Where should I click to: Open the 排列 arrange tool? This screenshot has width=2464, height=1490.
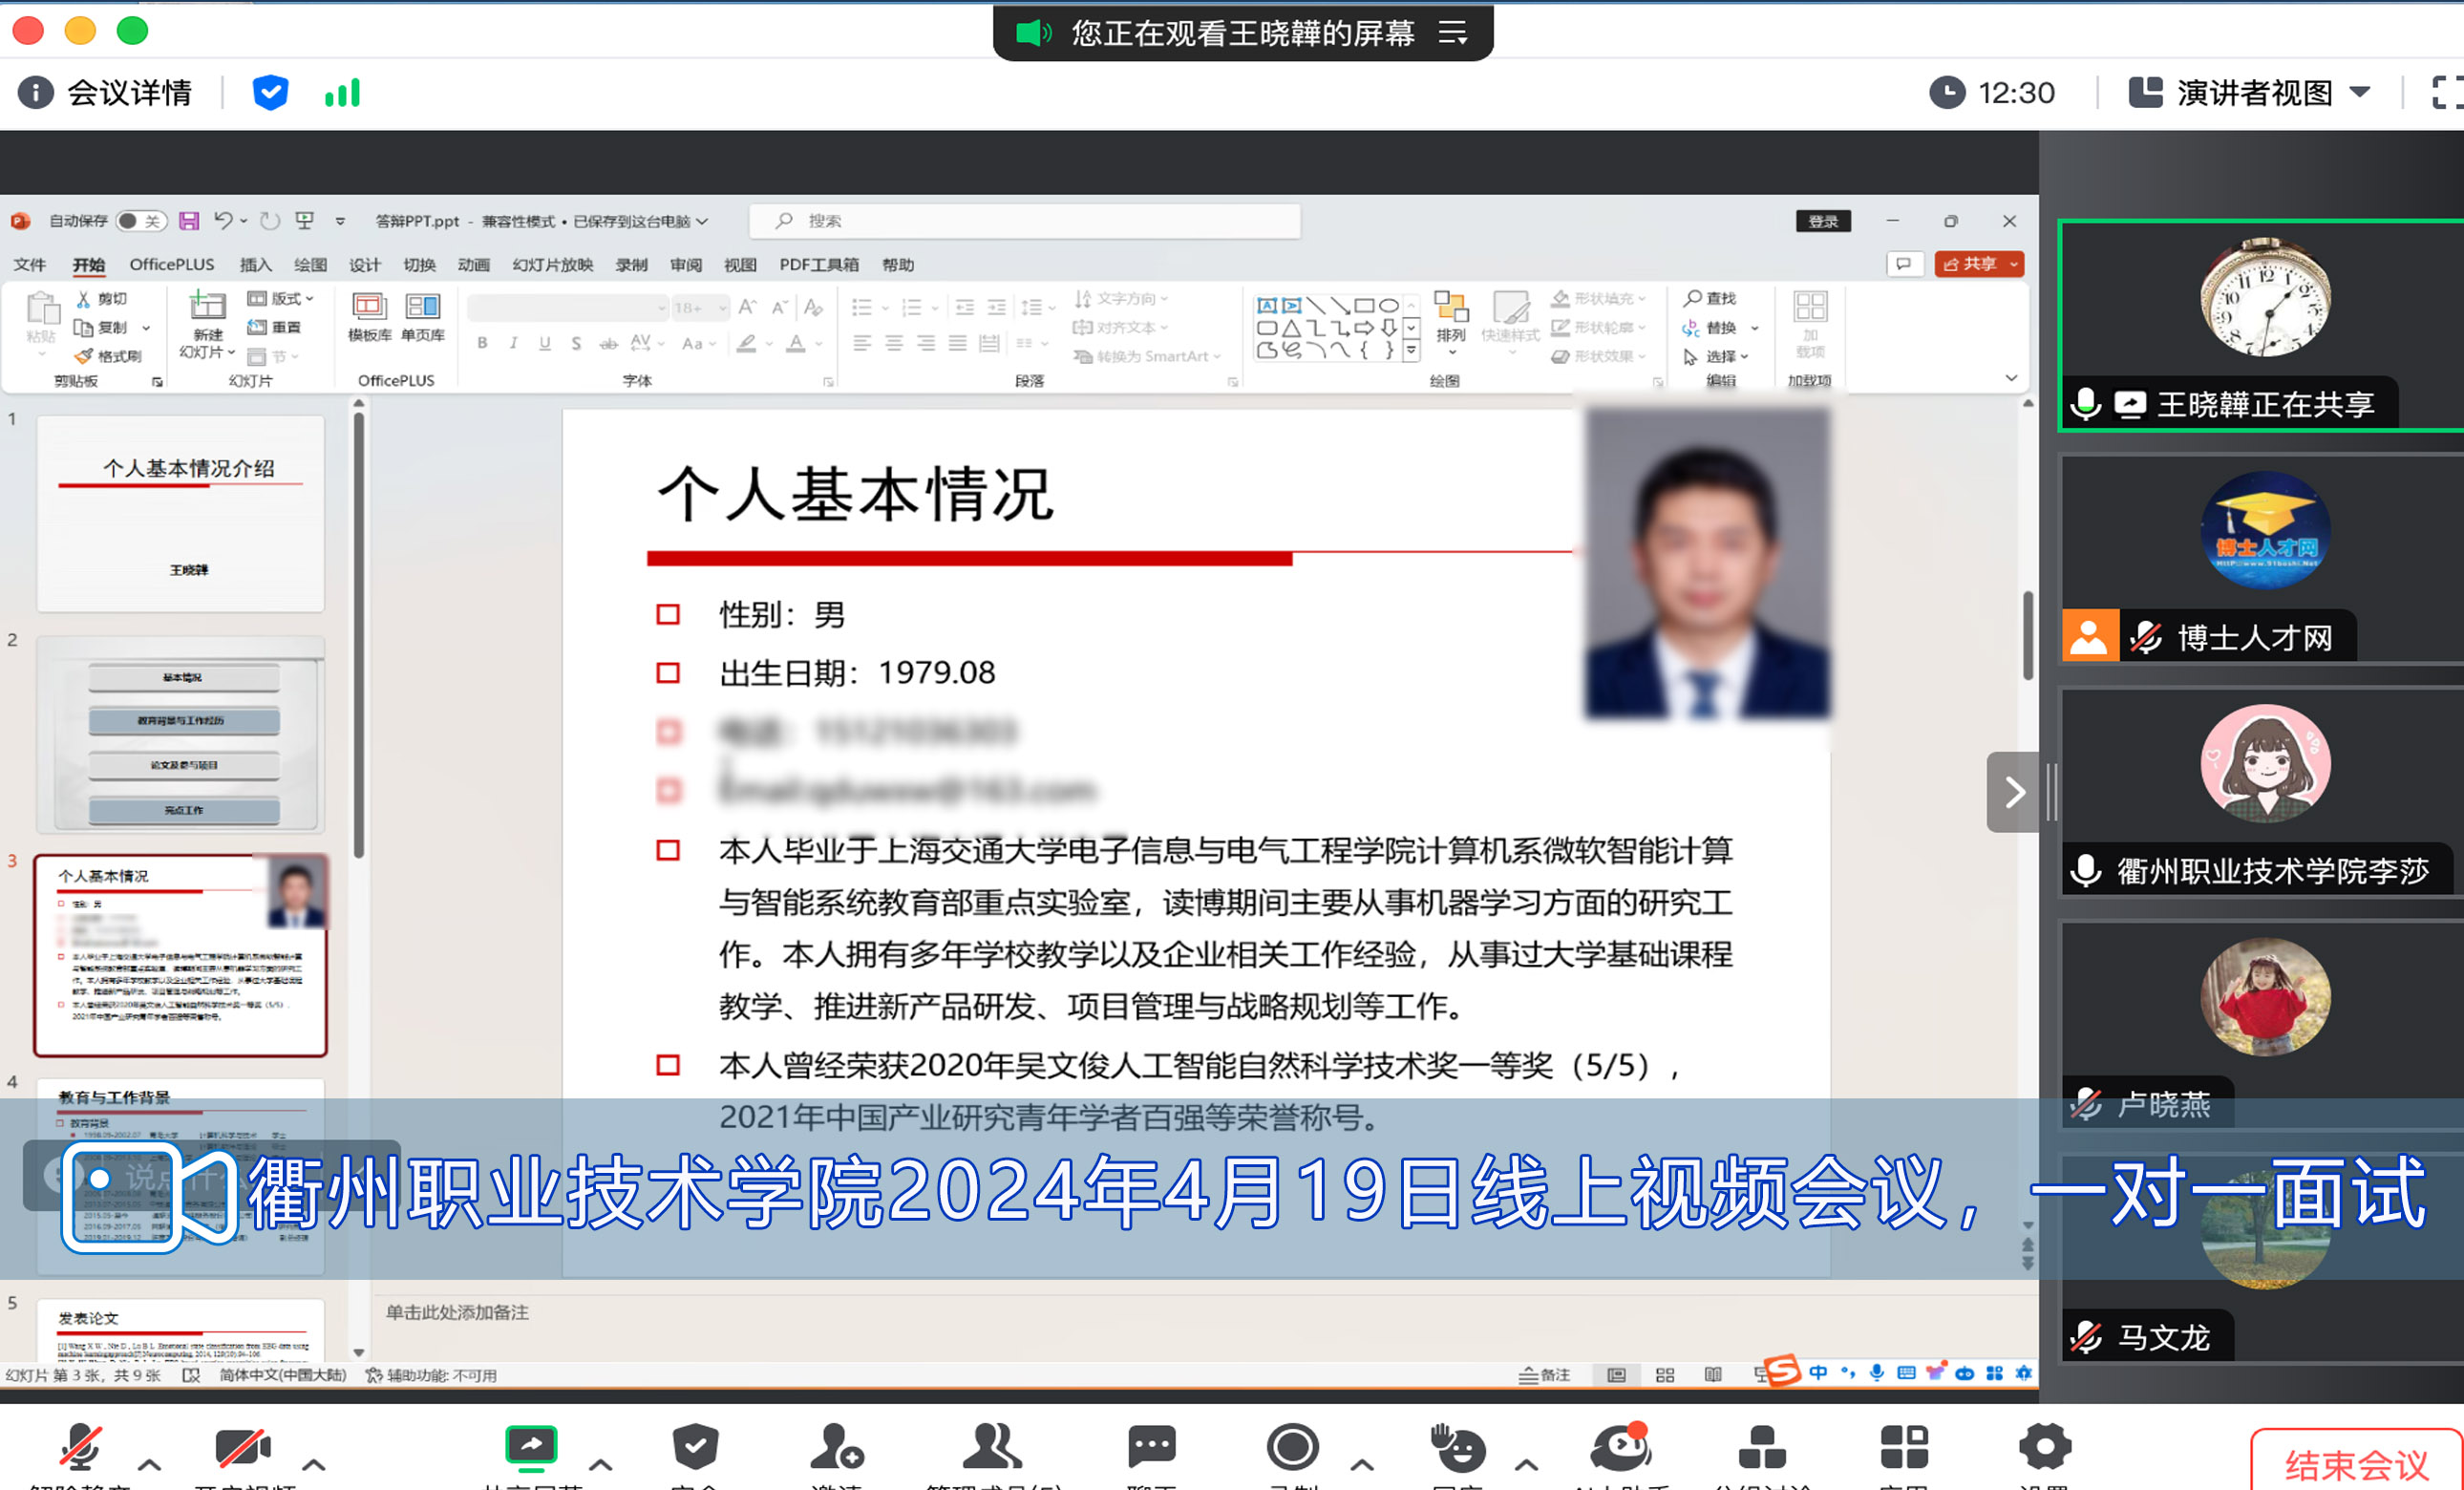pos(1451,322)
